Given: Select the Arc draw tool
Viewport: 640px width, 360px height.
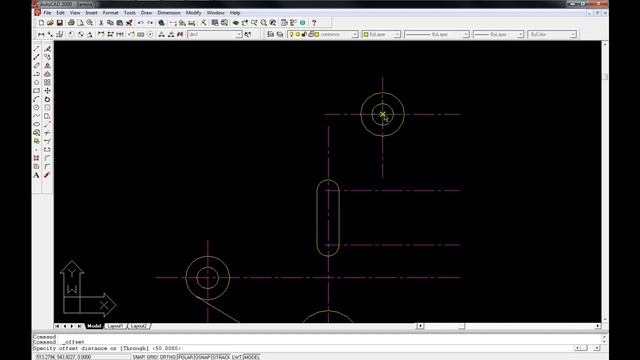Looking at the screenshot, I should click(x=36, y=99).
